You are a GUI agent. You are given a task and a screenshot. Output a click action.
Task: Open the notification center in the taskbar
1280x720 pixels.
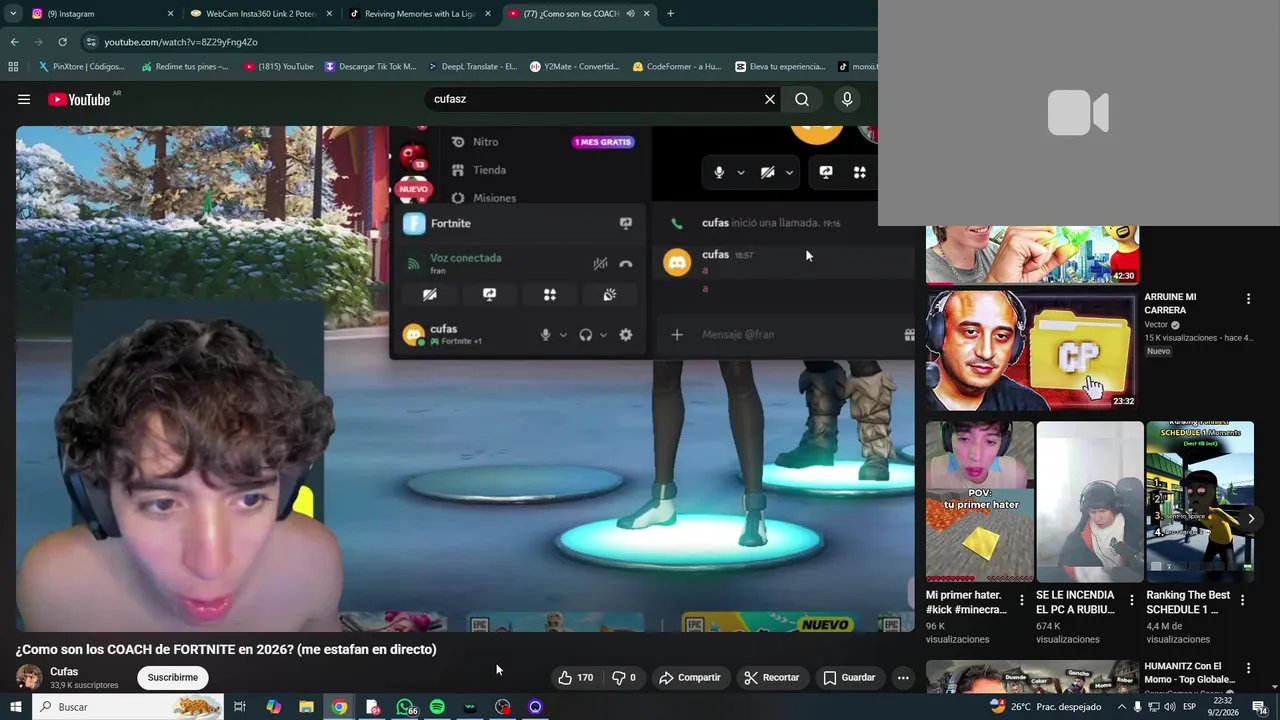click(1260, 707)
